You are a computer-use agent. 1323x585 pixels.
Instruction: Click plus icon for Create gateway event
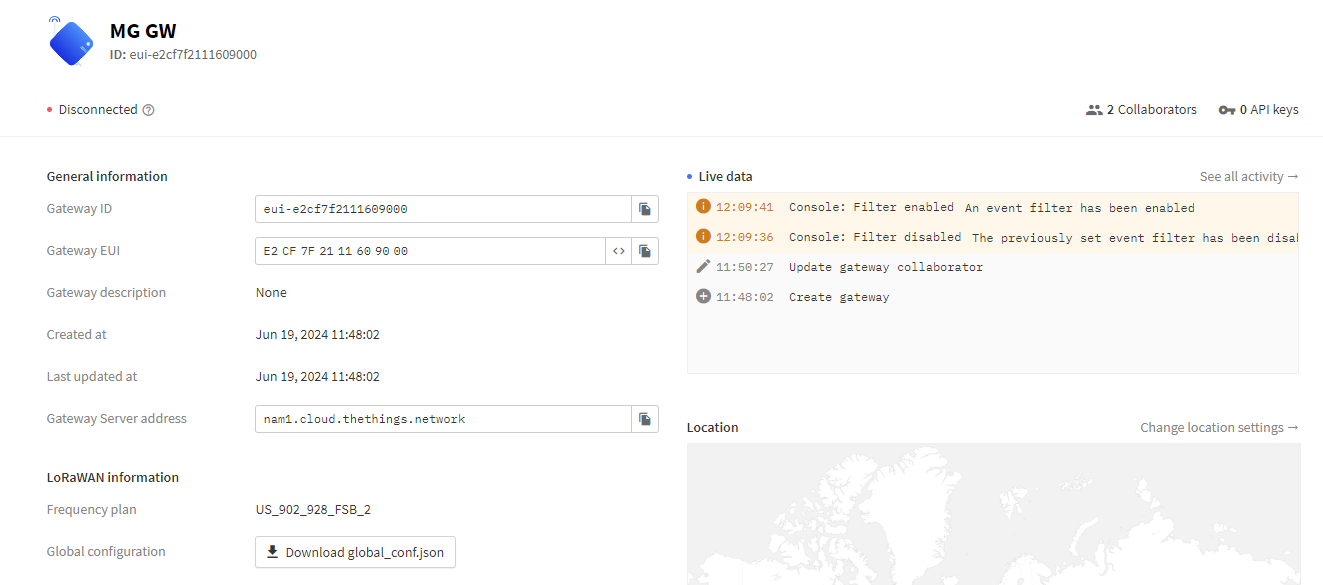703,297
